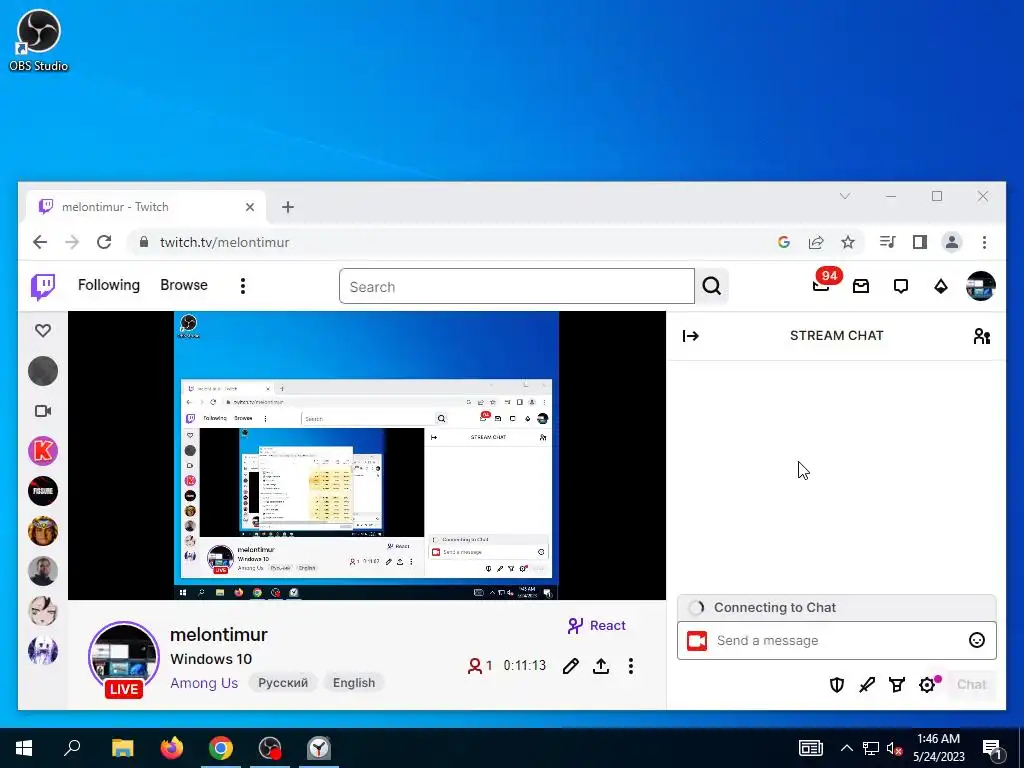Click OBS Studio in the taskbar
The image size is (1024, 768).
270,748
